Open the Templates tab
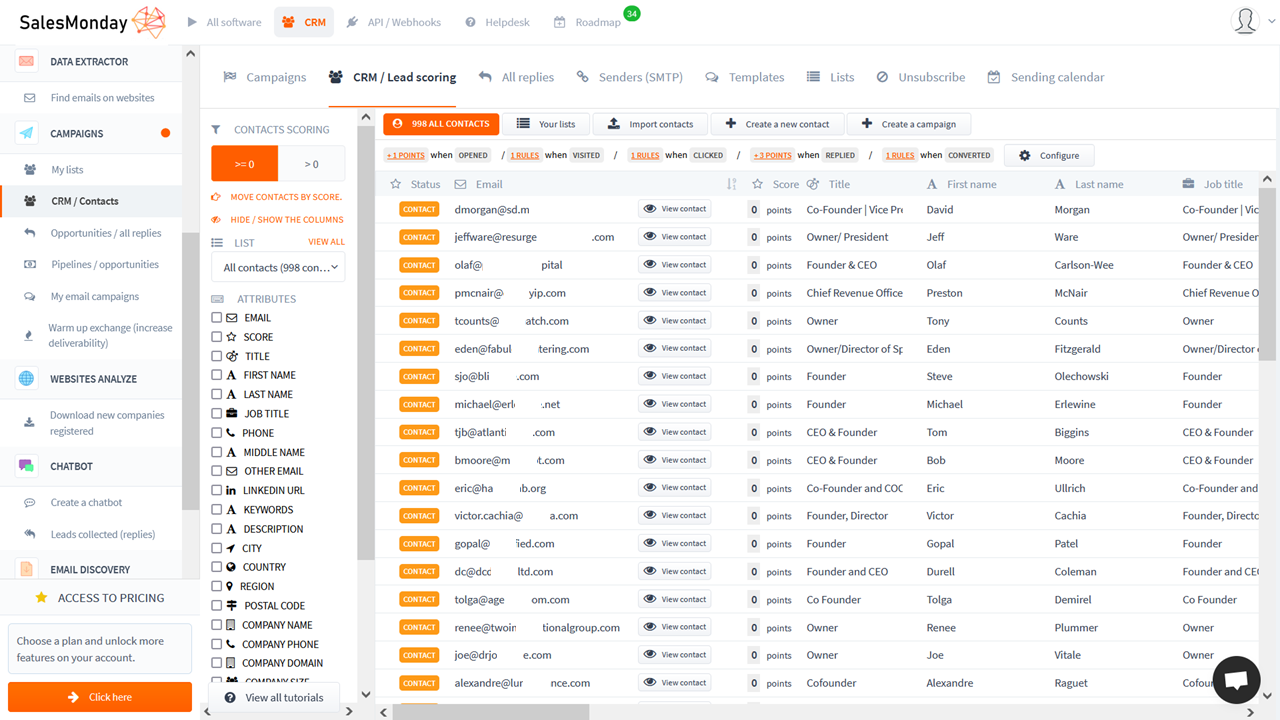The height and width of the screenshot is (720, 1280). click(x=745, y=77)
